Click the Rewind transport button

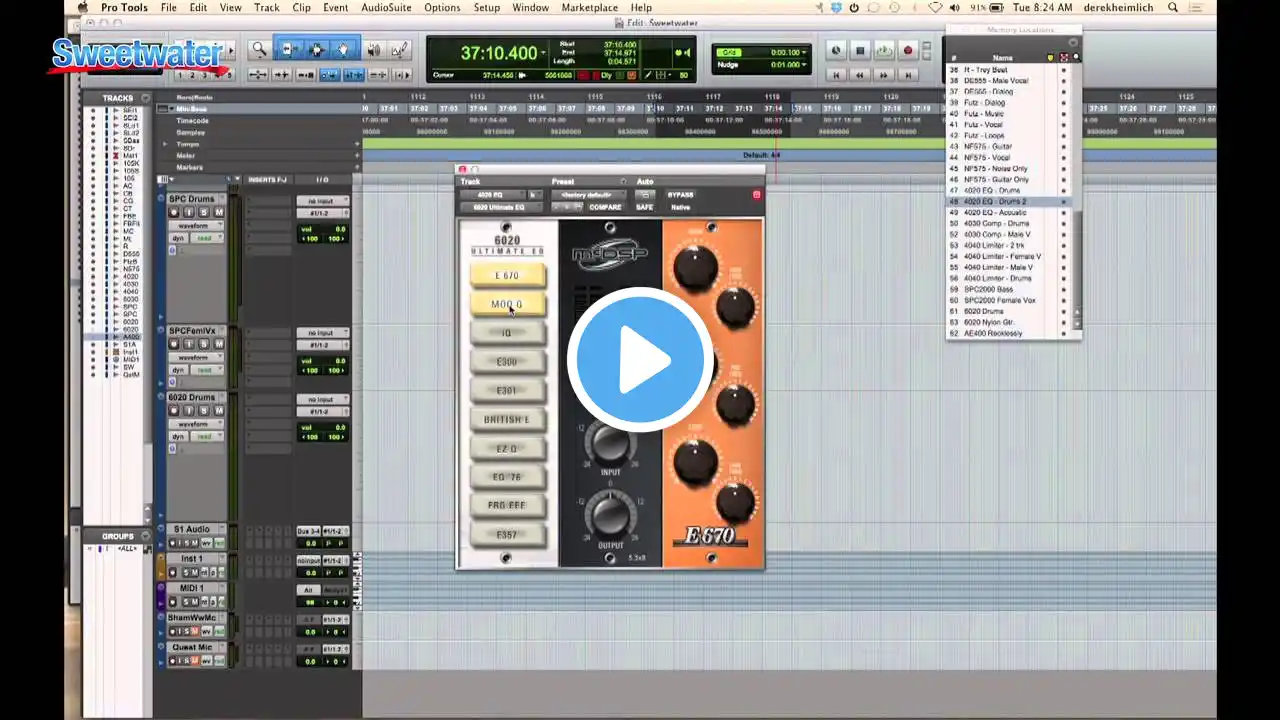[860, 74]
